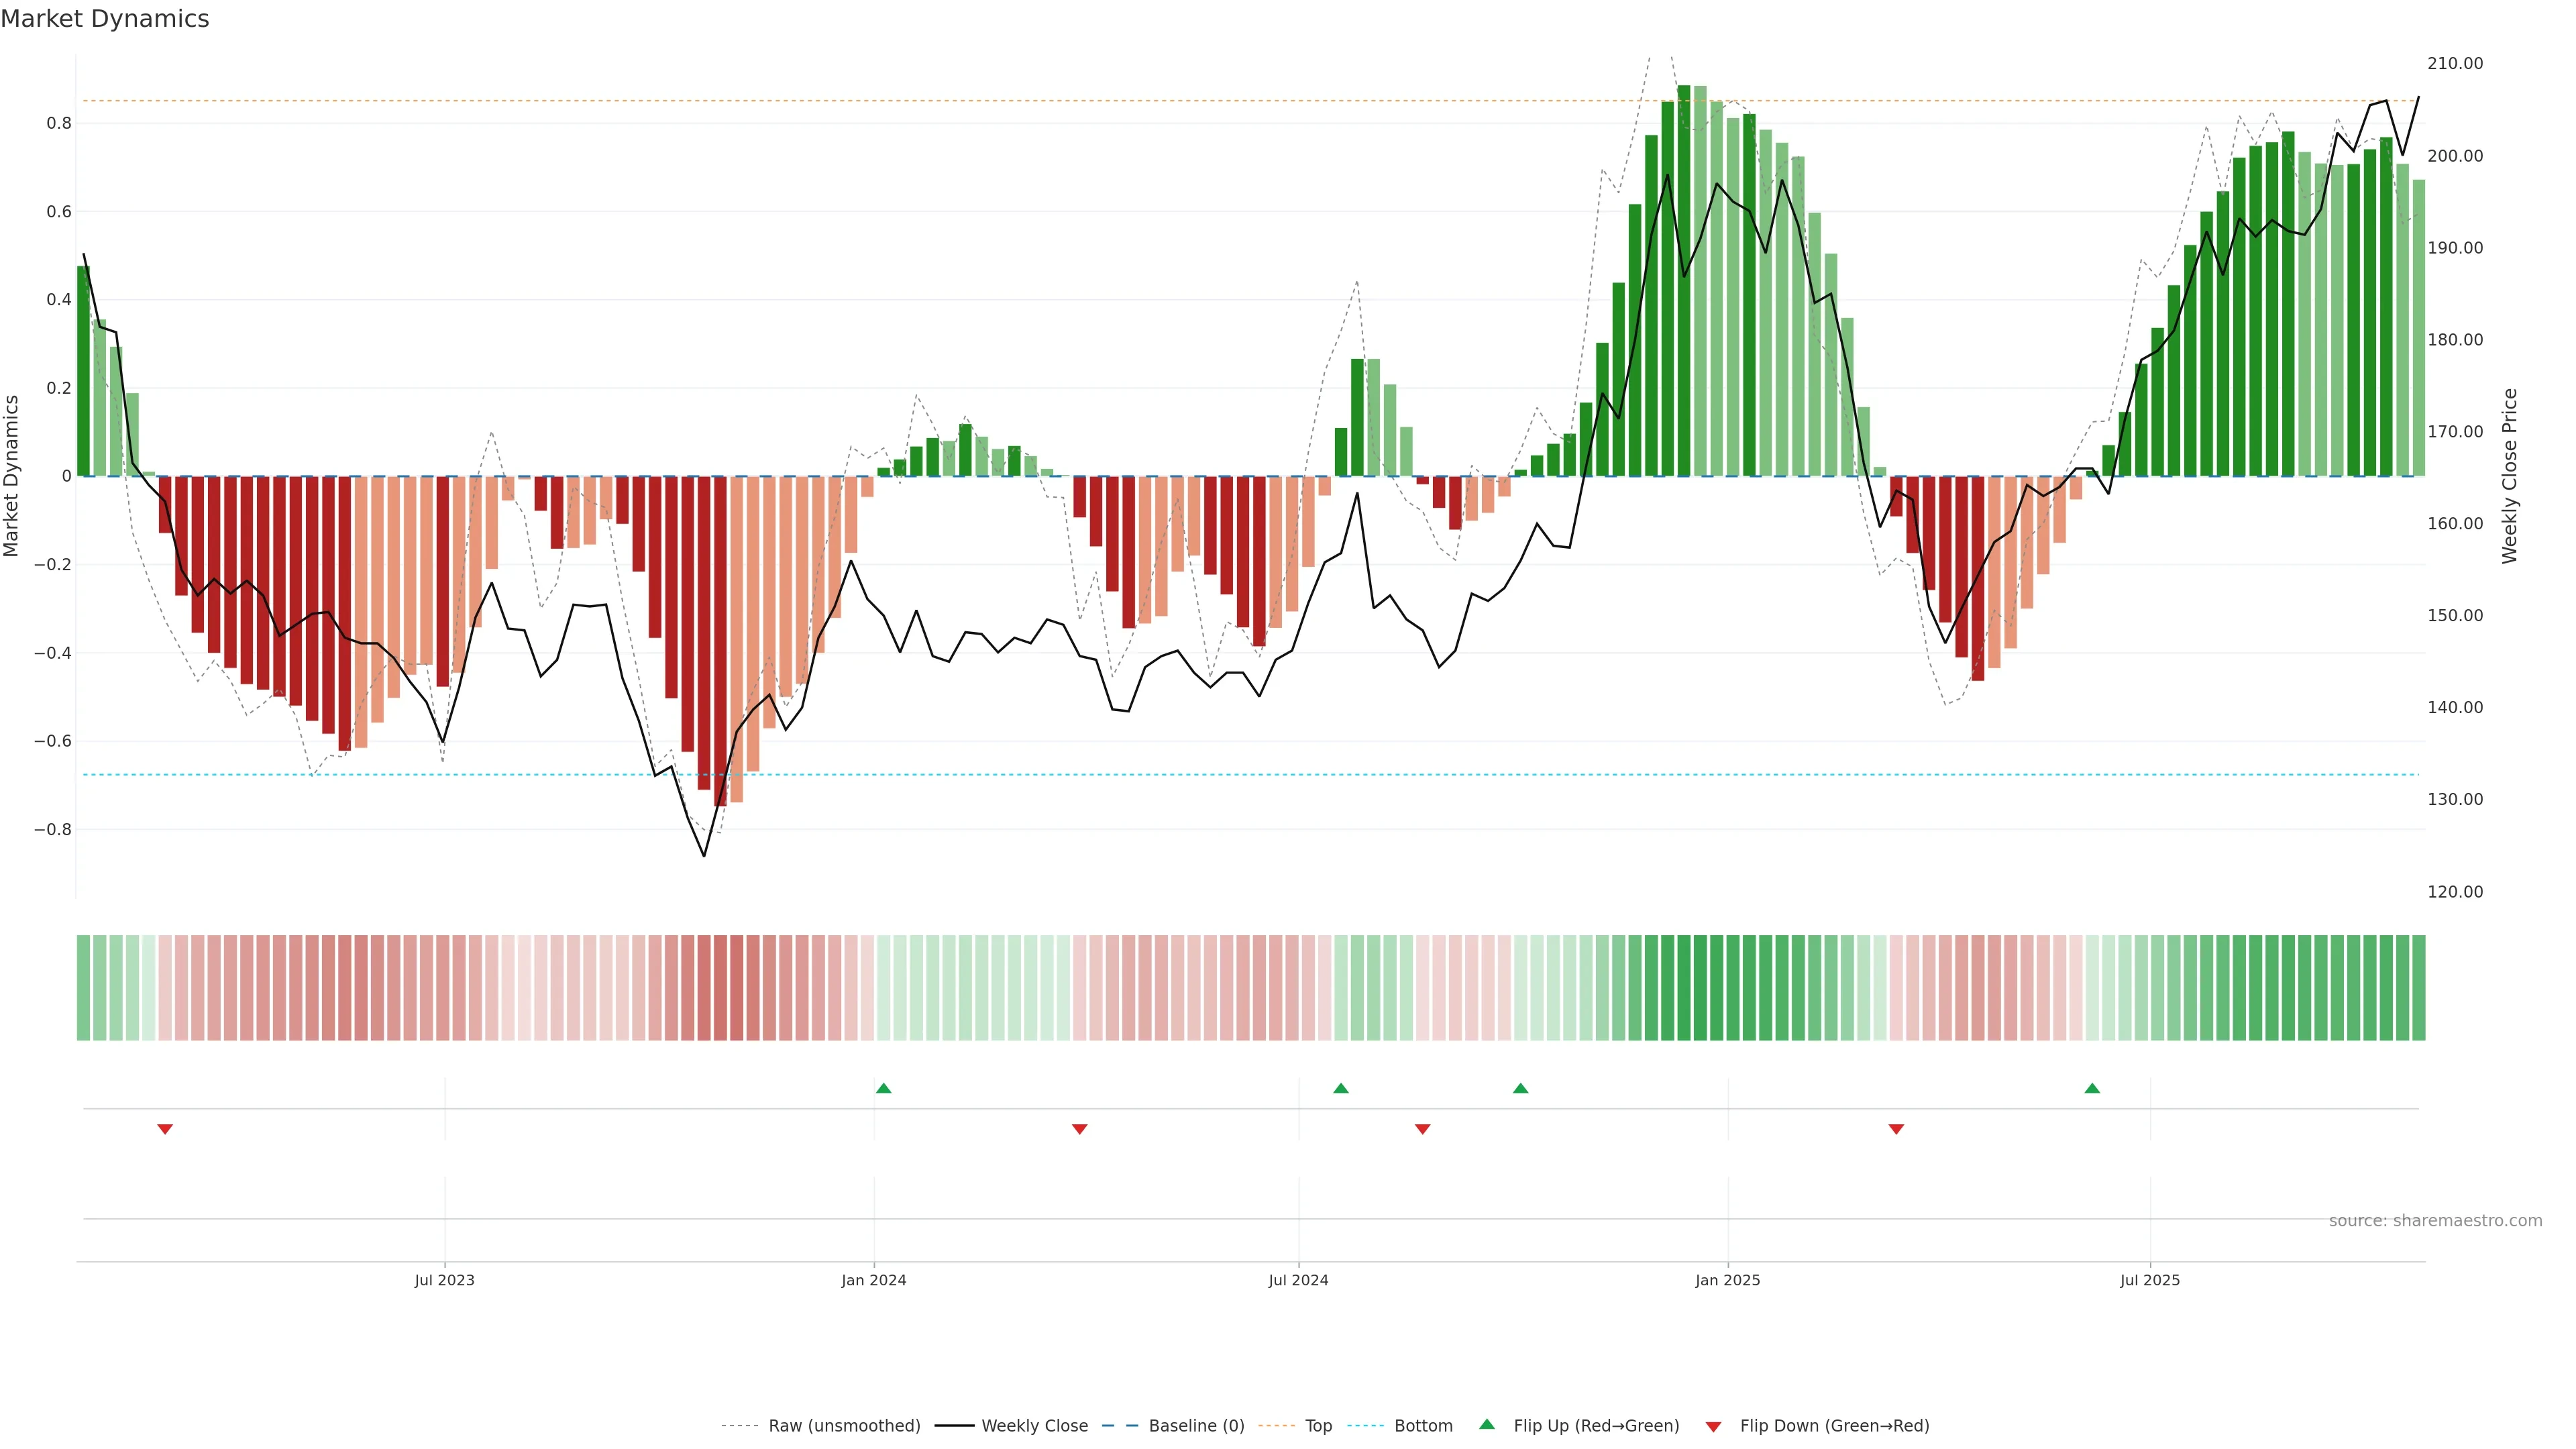Click the green flip-up triangle just before Jul 2025
Image resolution: width=2576 pixels, height=1449 pixels.
pyautogui.click(x=2092, y=1088)
